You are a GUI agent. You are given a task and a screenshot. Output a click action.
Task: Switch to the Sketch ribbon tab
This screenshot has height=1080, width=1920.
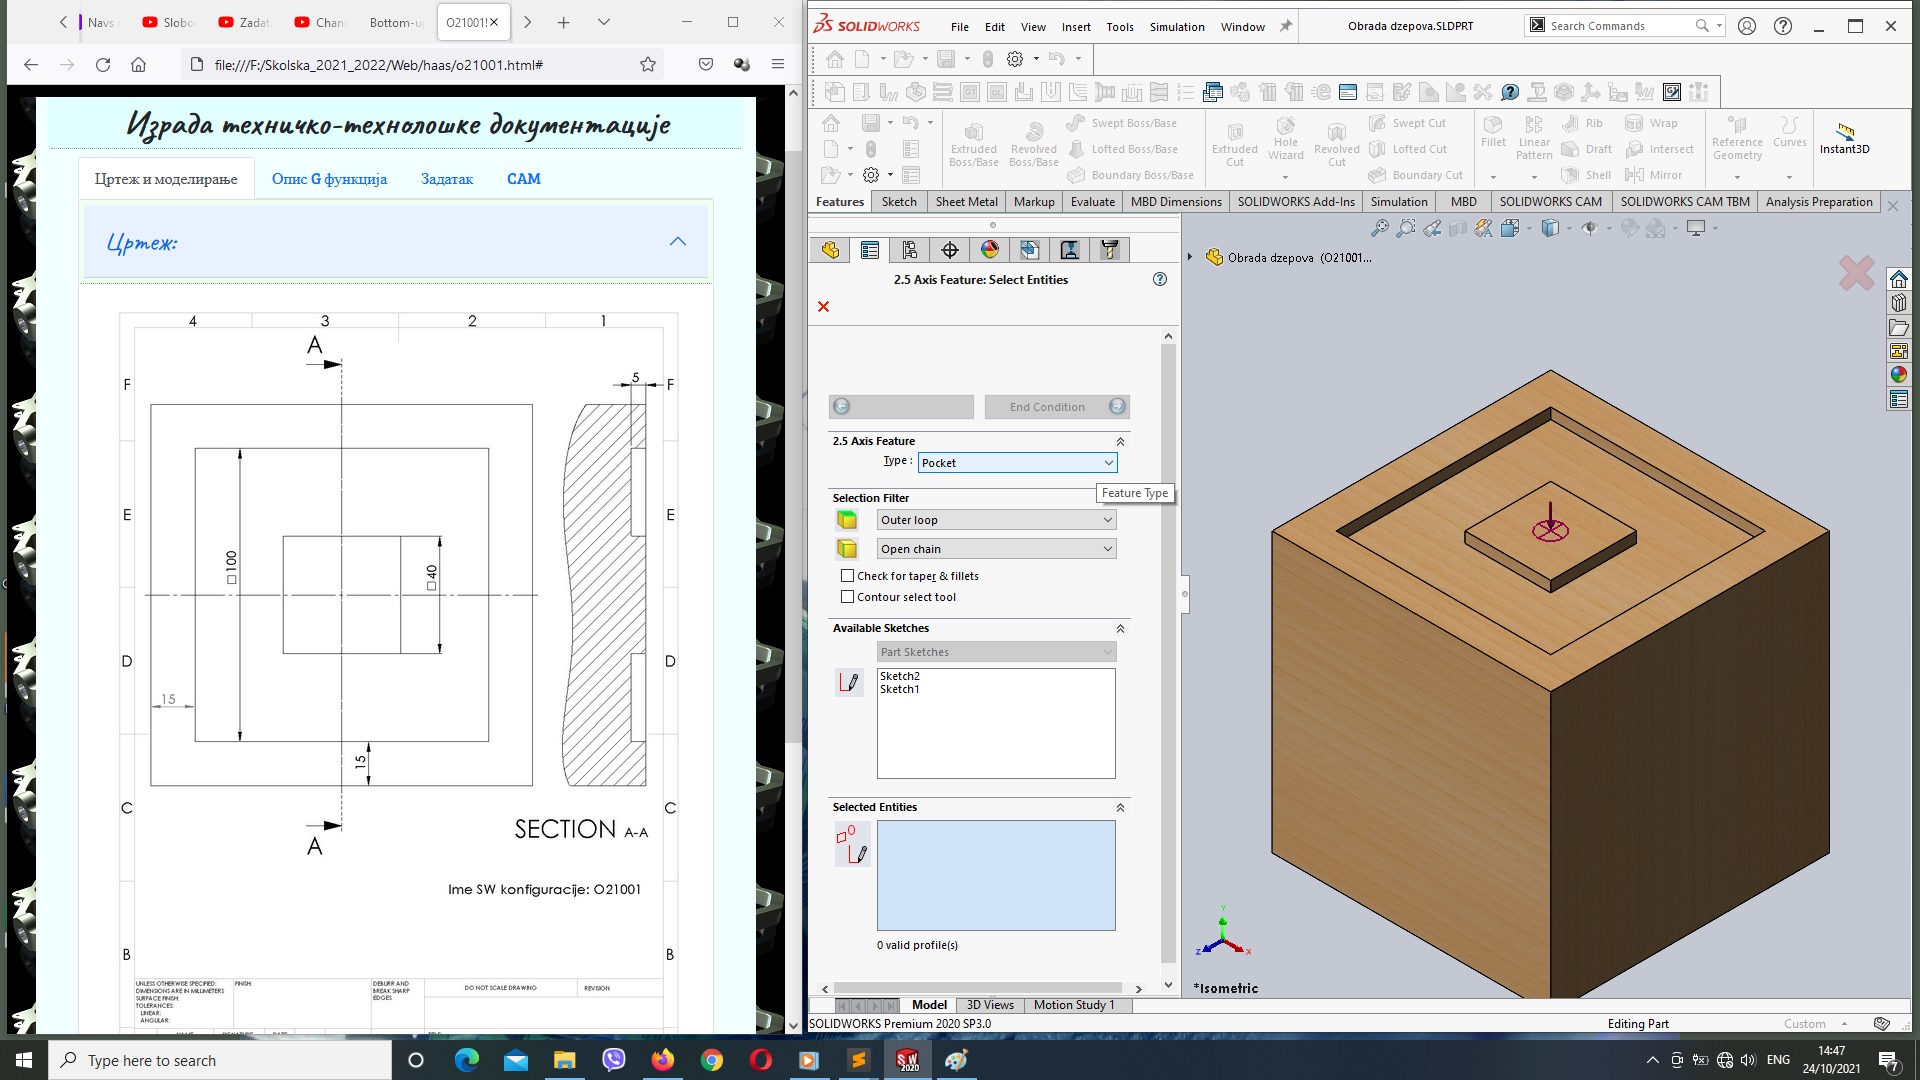coord(899,201)
